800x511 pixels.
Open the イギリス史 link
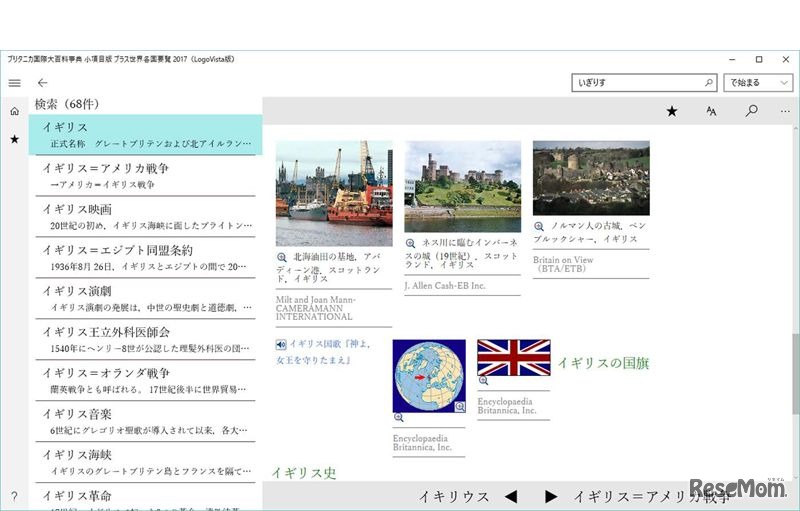click(x=304, y=473)
